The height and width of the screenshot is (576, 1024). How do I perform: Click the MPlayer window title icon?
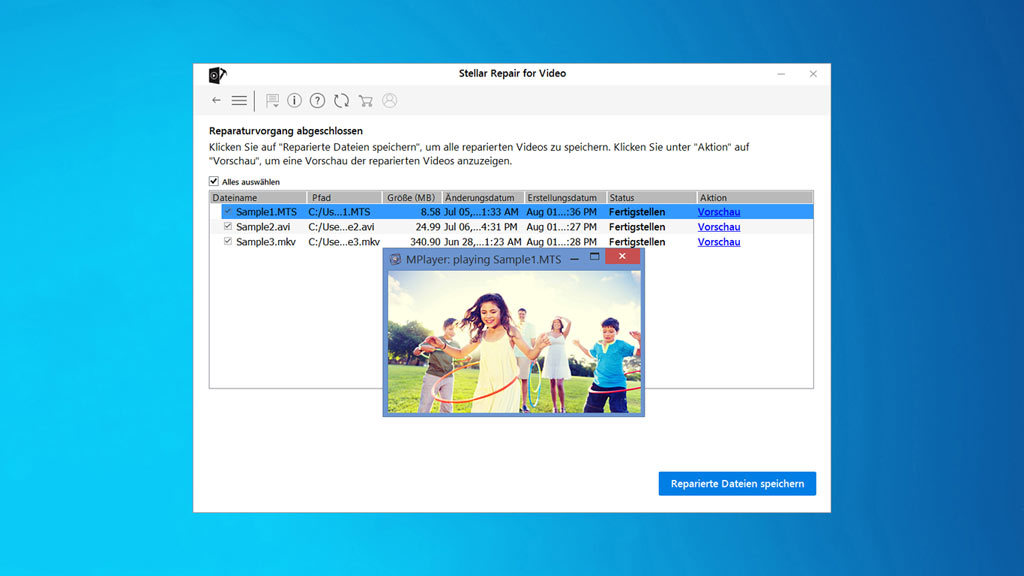click(395, 259)
